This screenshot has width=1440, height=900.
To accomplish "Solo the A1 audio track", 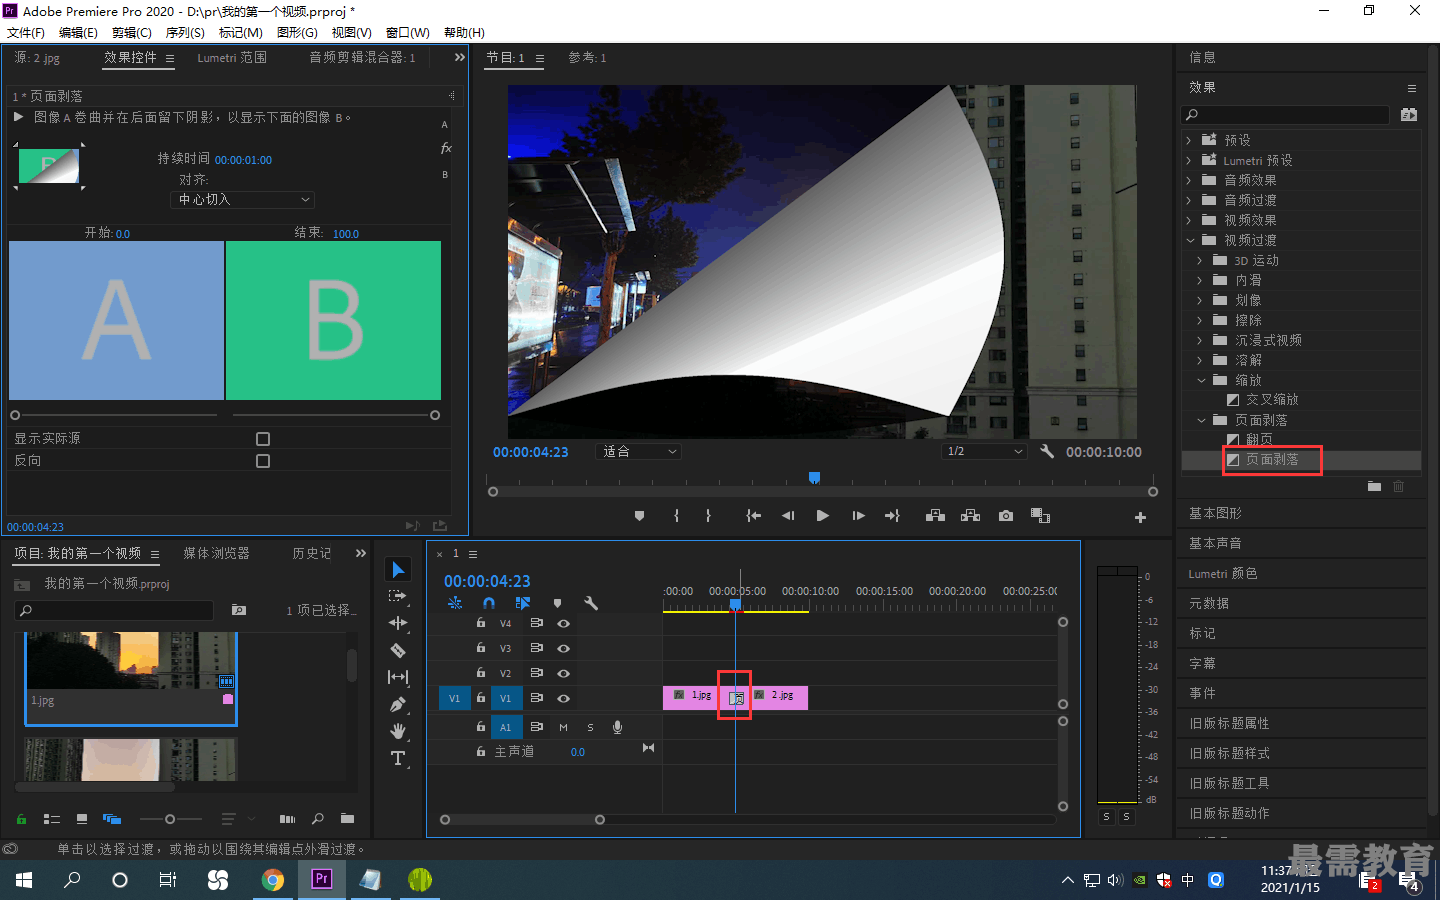I will 590,727.
